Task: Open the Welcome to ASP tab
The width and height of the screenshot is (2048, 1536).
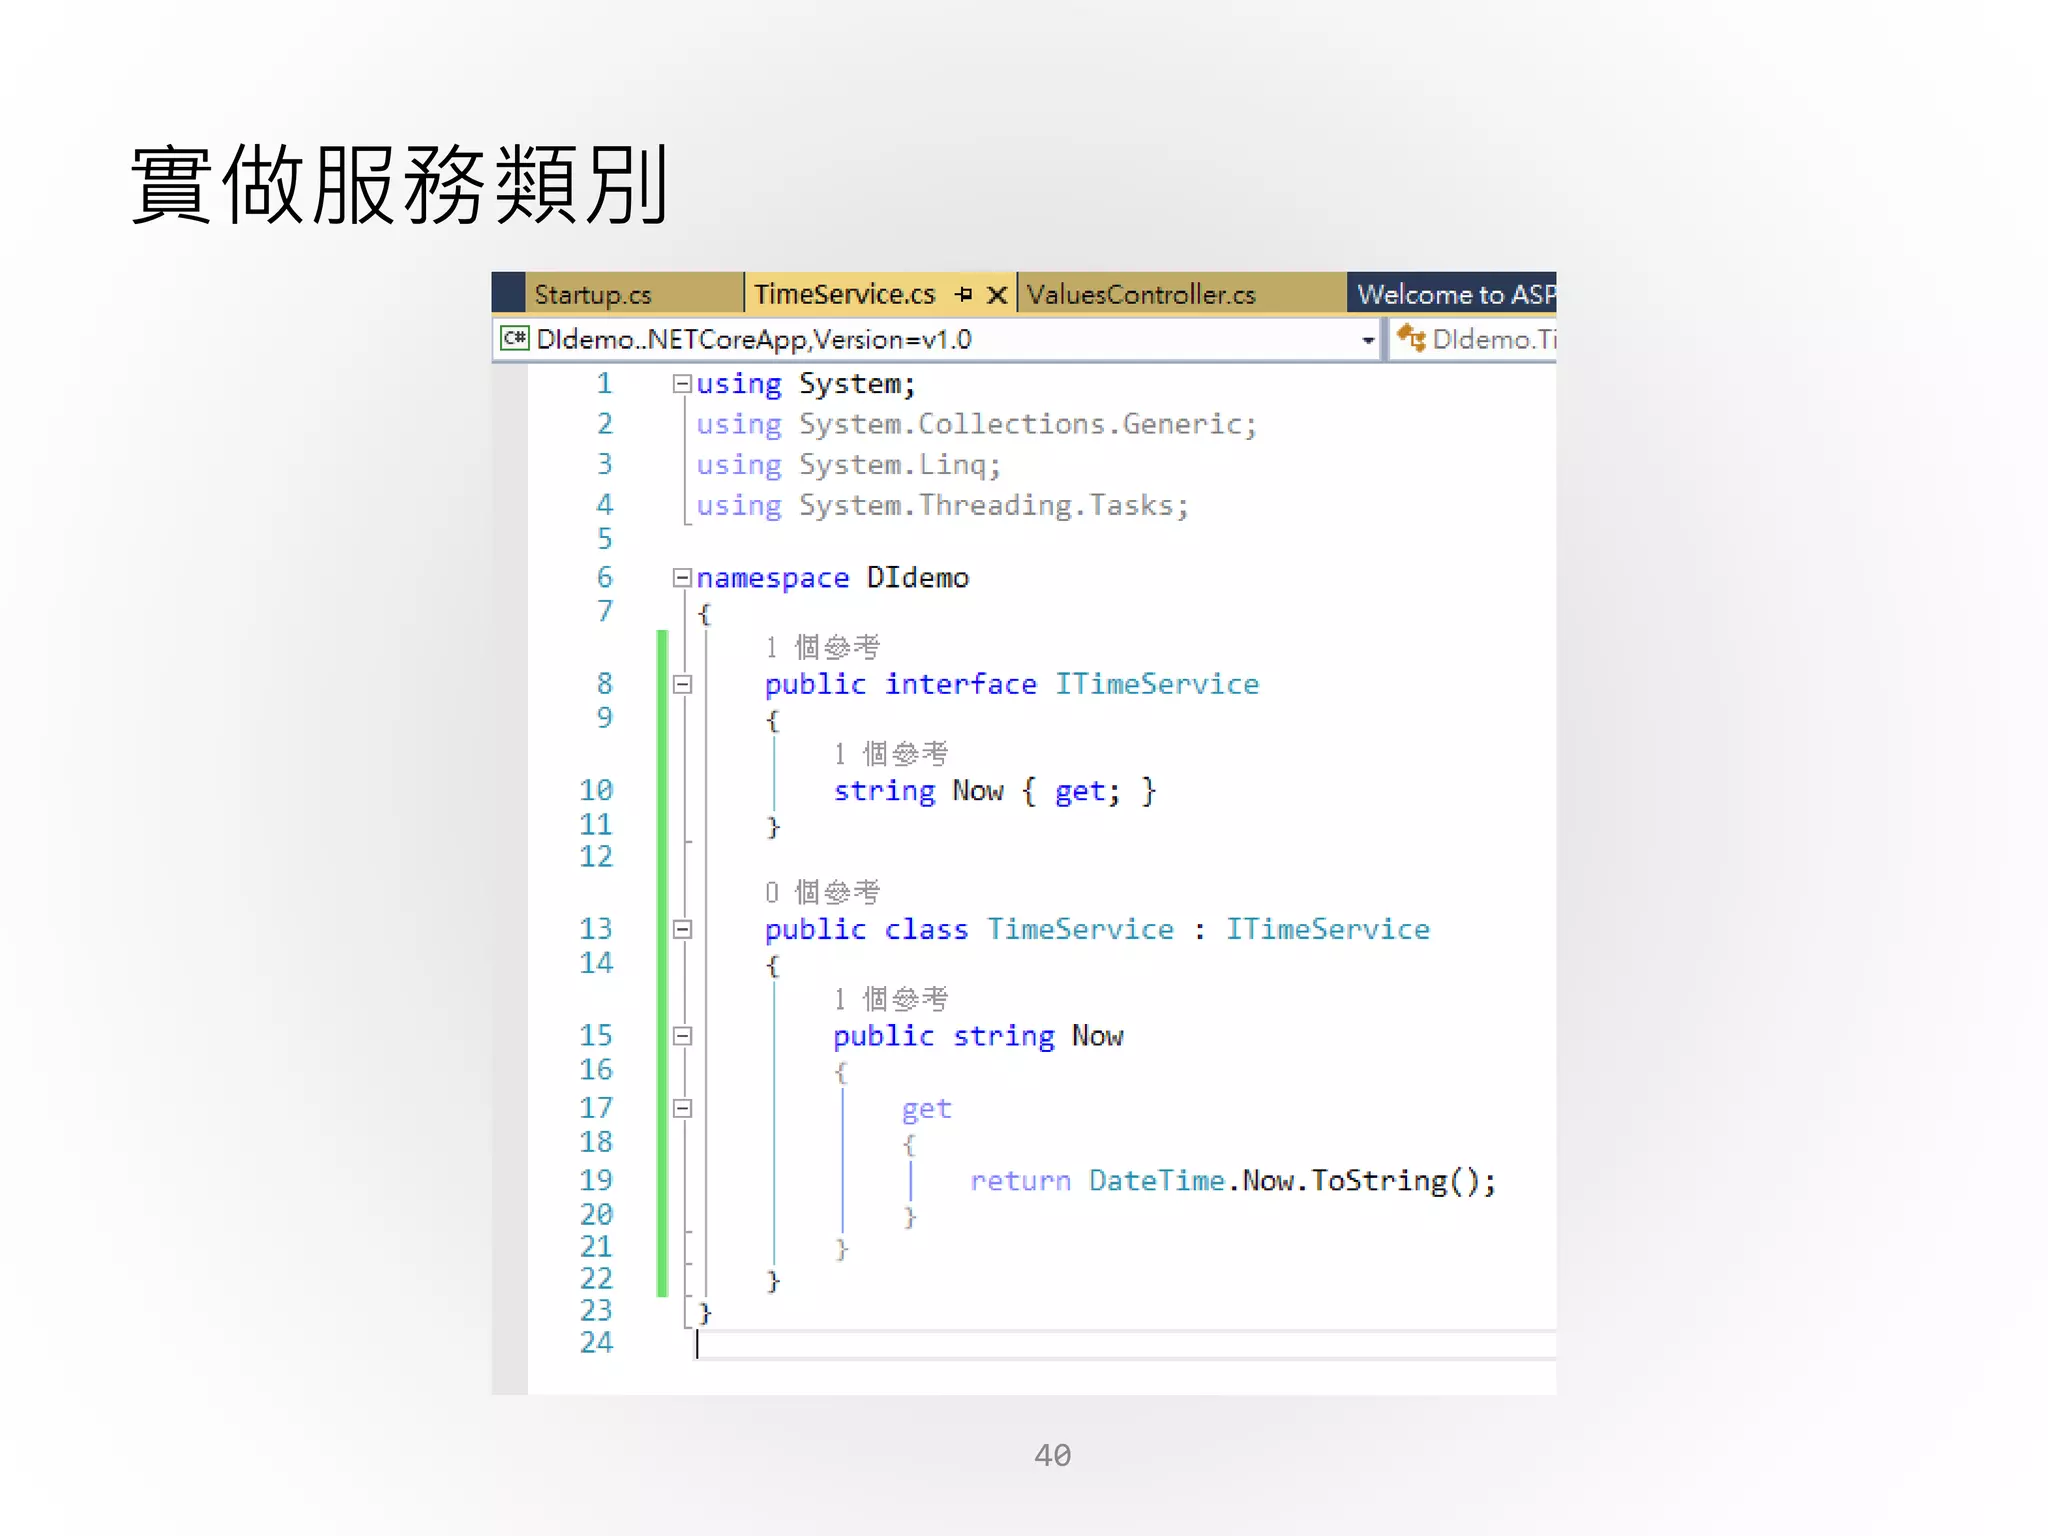Action: coord(1454,295)
